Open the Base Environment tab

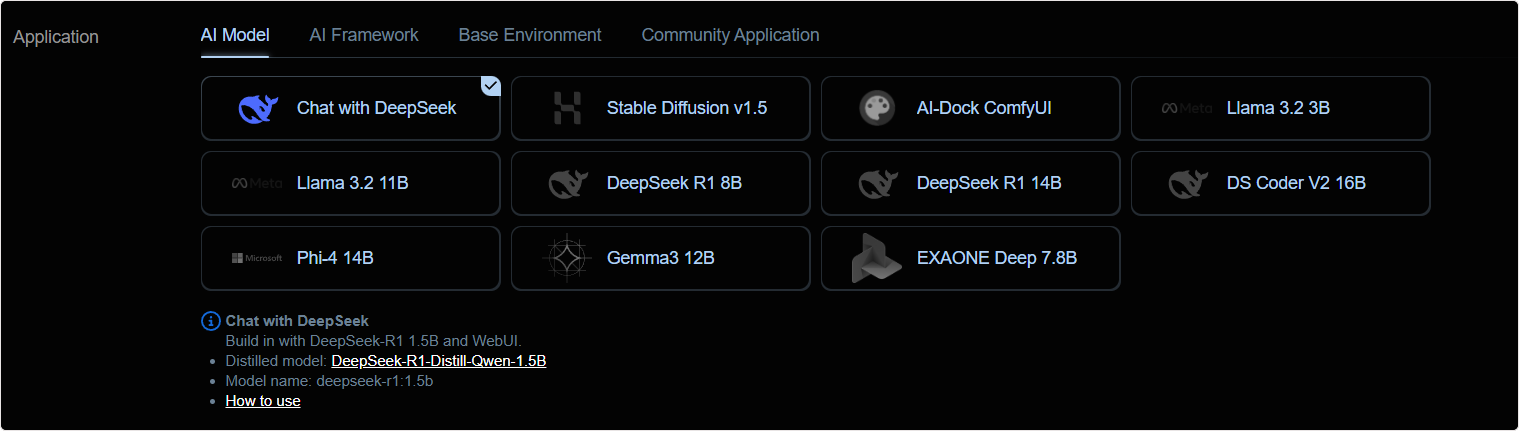530,35
